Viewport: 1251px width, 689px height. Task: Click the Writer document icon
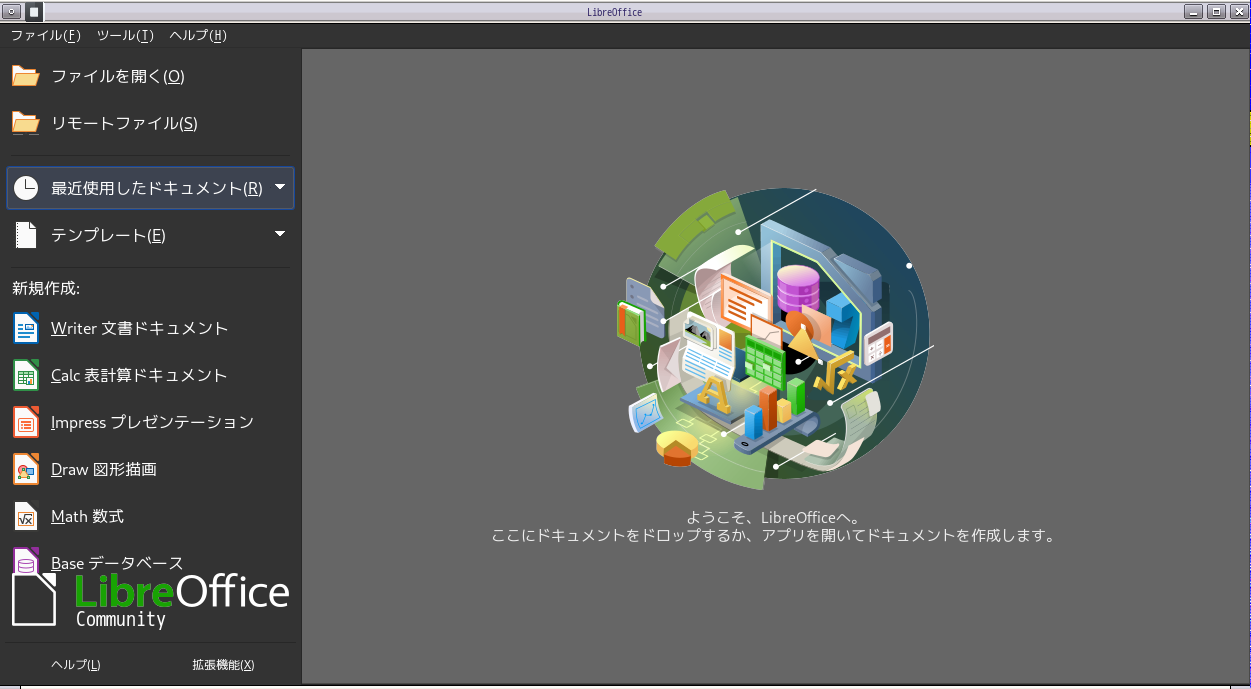coord(25,328)
